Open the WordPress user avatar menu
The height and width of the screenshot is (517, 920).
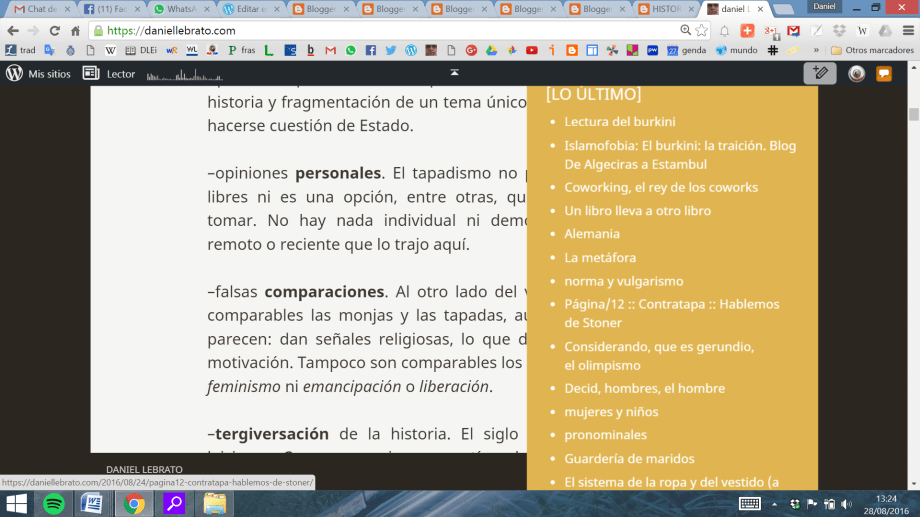[x=856, y=74]
